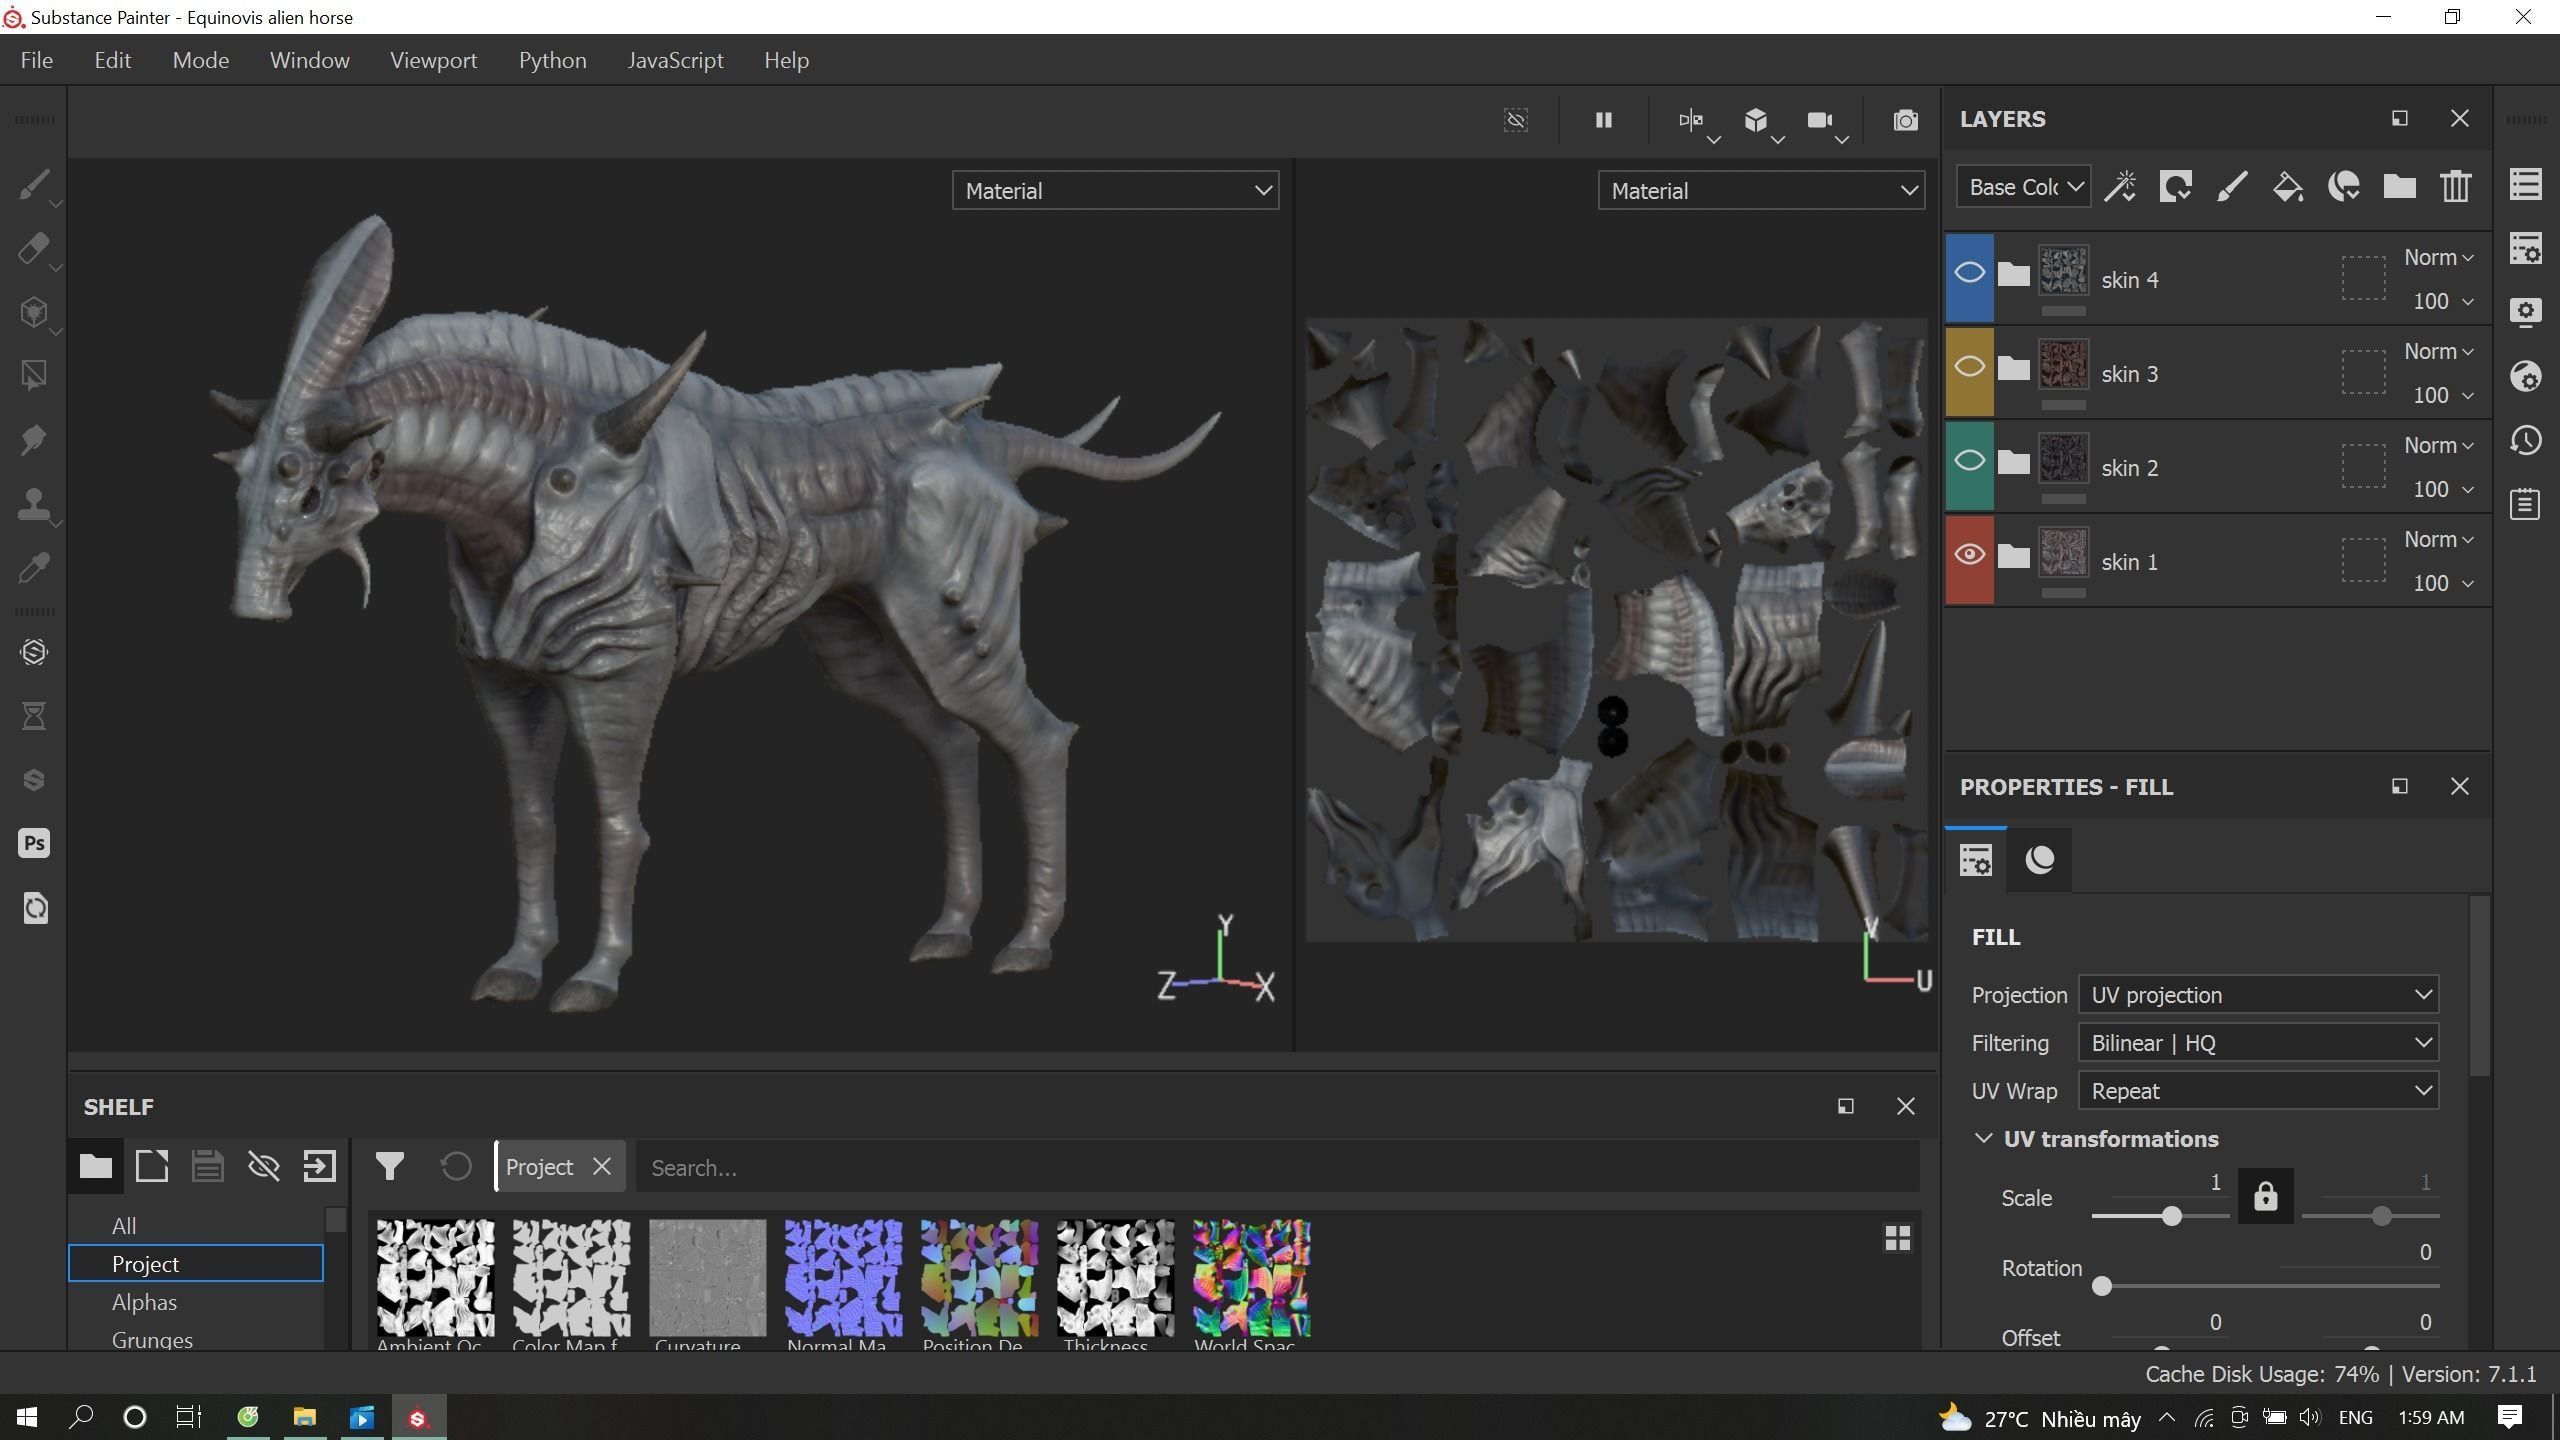The width and height of the screenshot is (2560, 1440).
Task: Toggle the symmetry settings icon
Action: click(1691, 121)
